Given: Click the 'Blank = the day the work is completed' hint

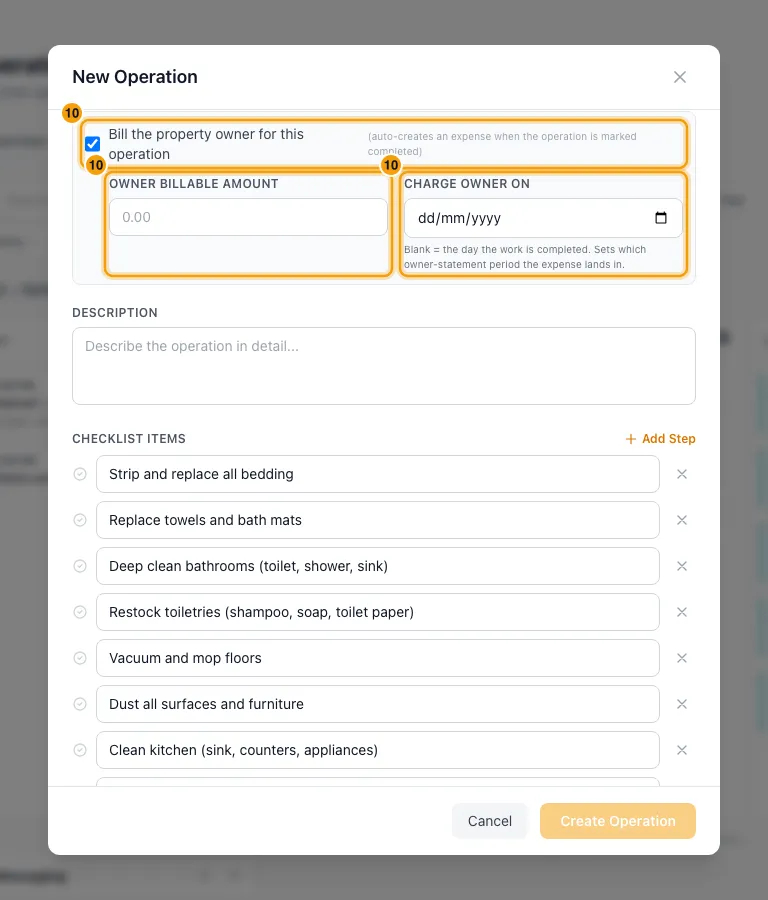Looking at the screenshot, I should tap(525, 257).
